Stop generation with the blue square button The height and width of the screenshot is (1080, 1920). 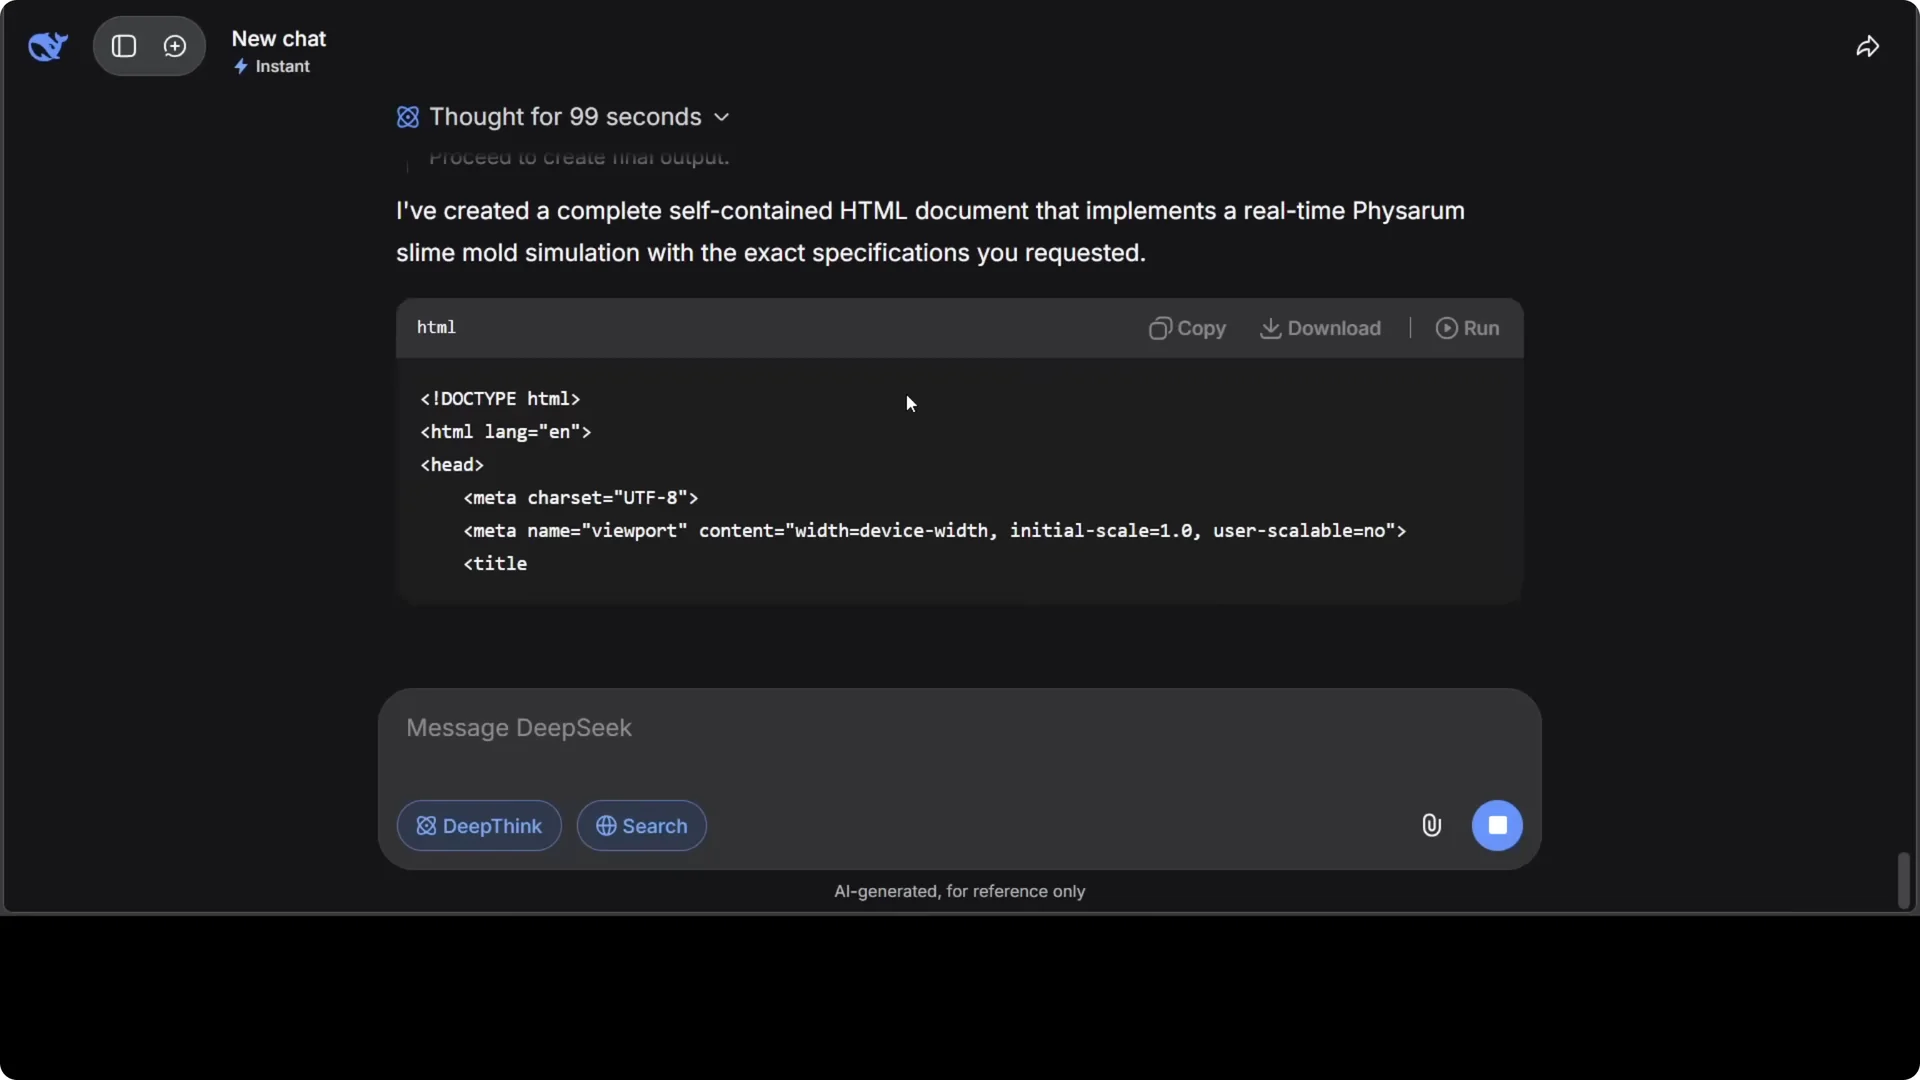[x=1497, y=825]
